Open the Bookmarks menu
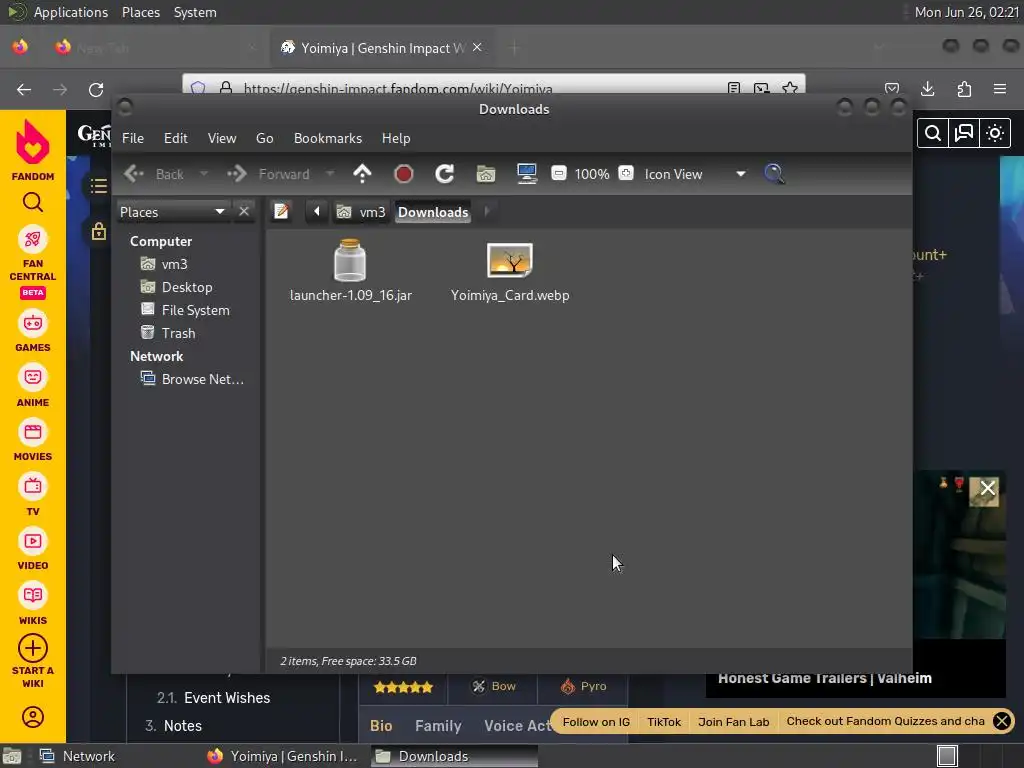Screen dimensions: 1024x768 (328, 138)
